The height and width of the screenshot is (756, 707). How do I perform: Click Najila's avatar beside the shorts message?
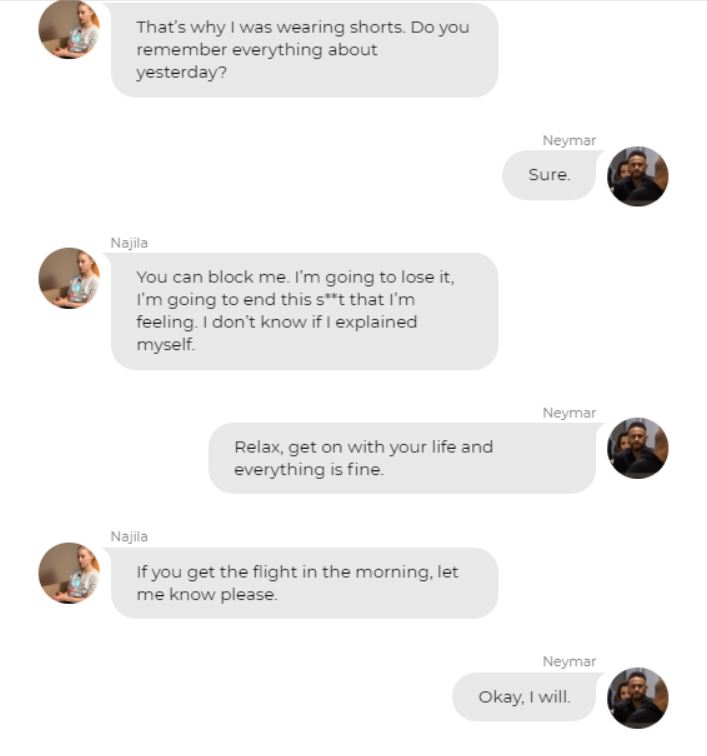coord(68,30)
